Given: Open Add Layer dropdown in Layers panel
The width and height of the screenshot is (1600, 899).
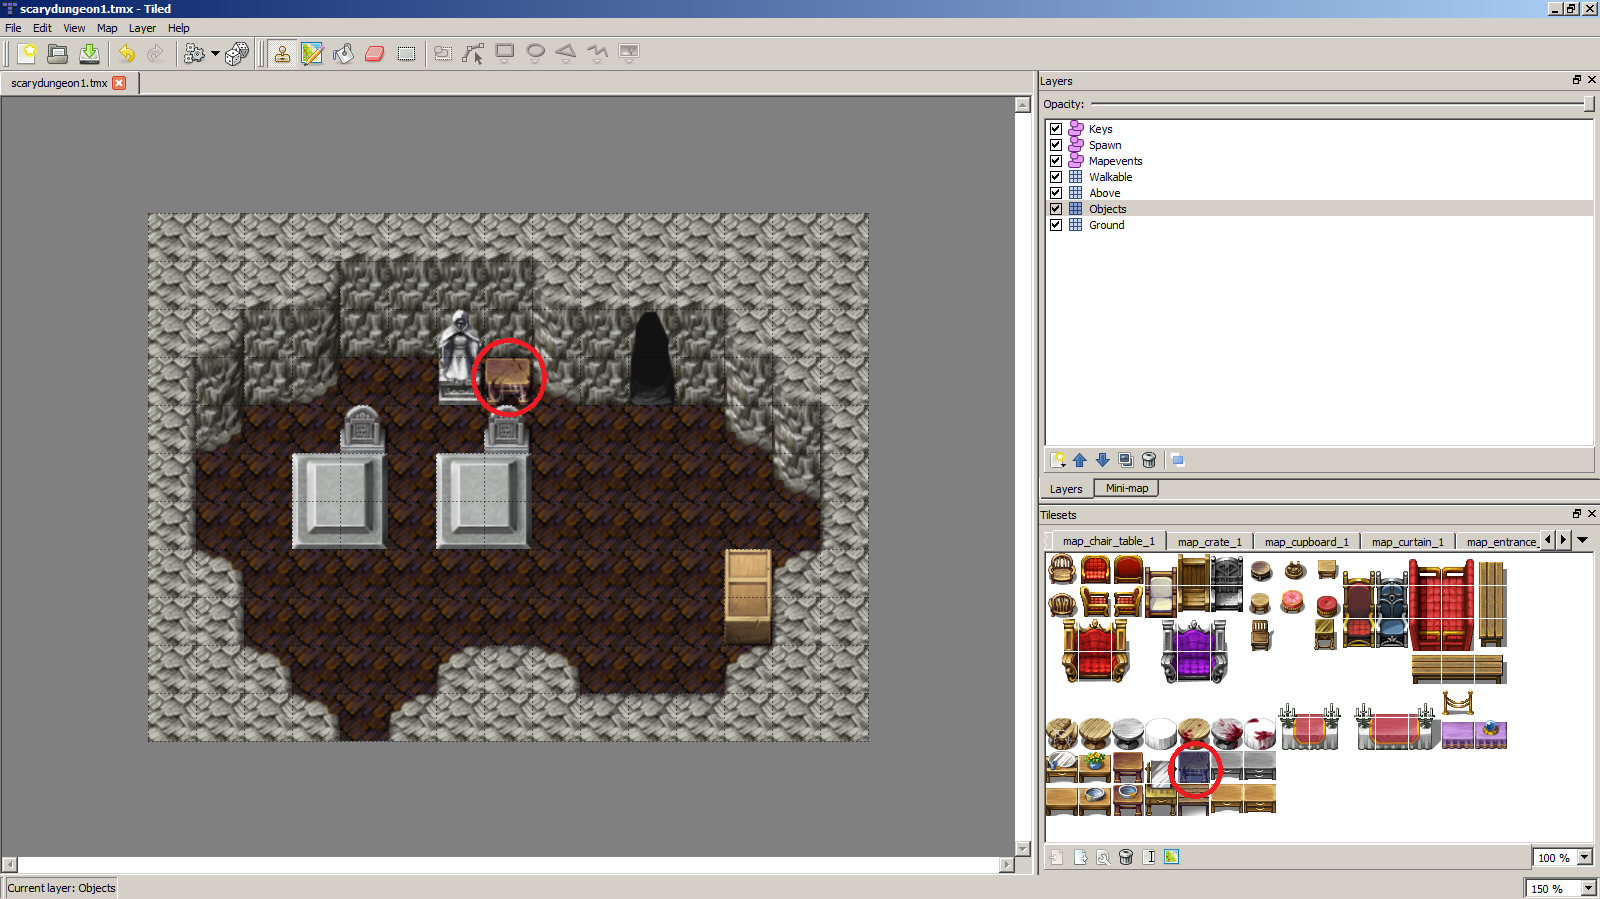Looking at the screenshot, I should [1058, 460].
